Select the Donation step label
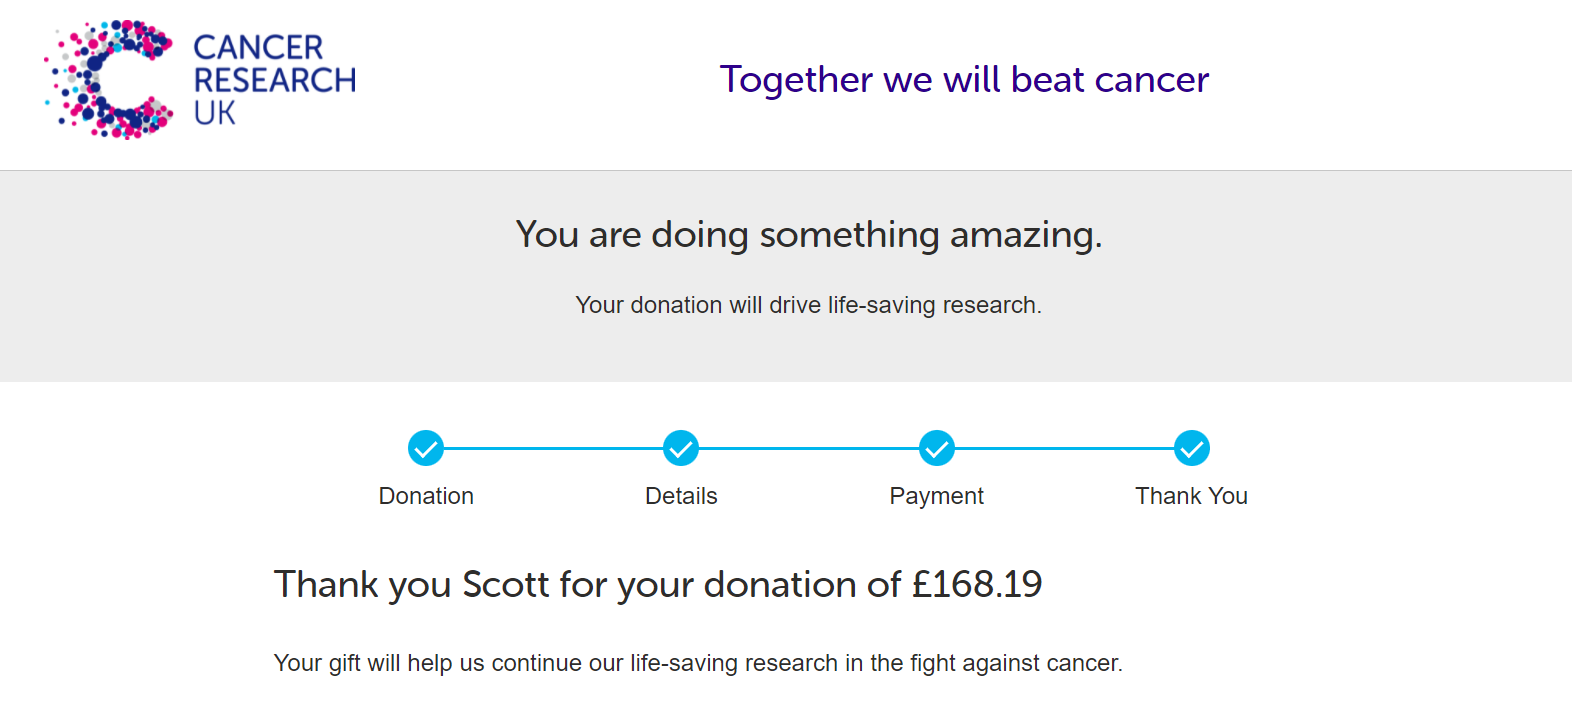Image resolution: width=1572 pixels, height=705 pixels. (x=426, y=496)
